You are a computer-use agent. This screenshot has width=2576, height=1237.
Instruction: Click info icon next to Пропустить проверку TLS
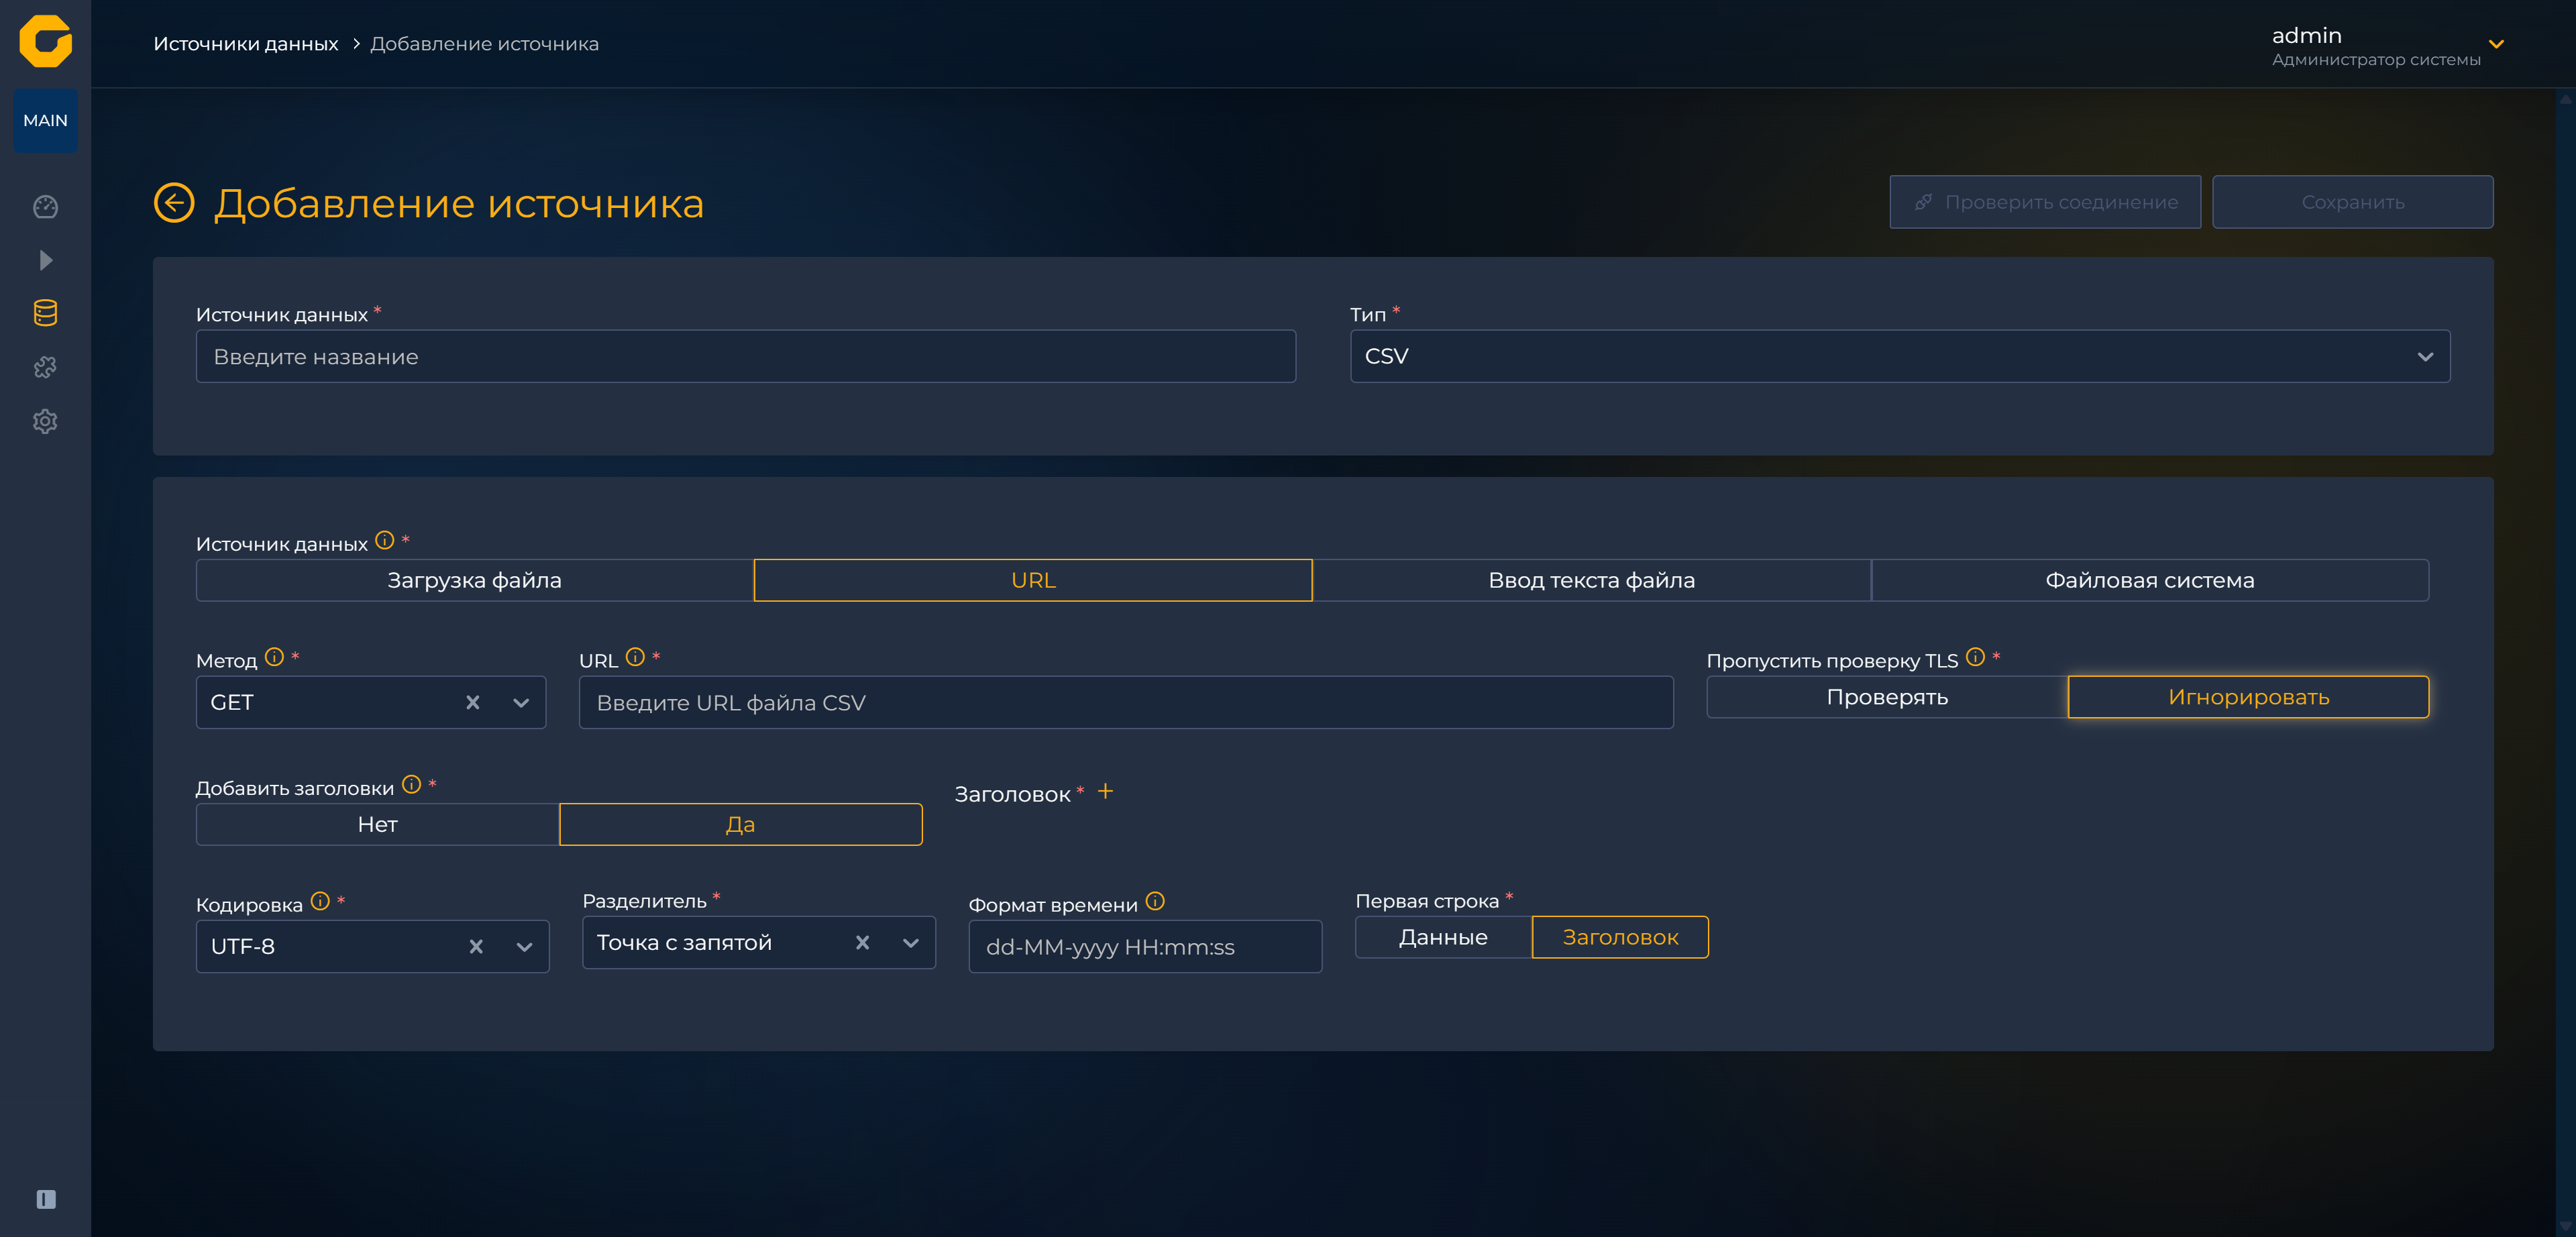coord(1975,657)
